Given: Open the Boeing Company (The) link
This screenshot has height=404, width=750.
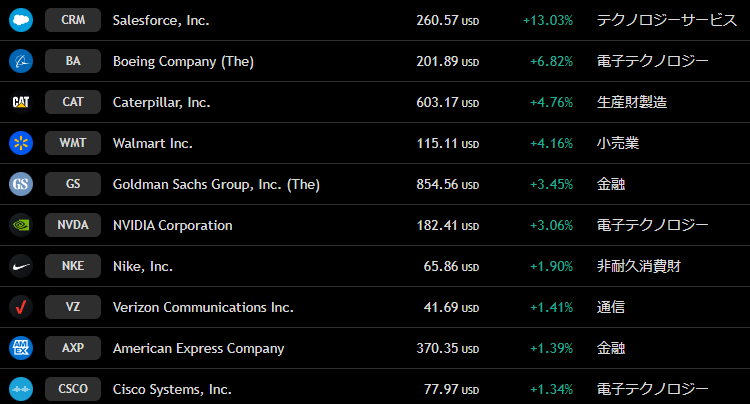Looking at the screenshot, I should point(183,61).
